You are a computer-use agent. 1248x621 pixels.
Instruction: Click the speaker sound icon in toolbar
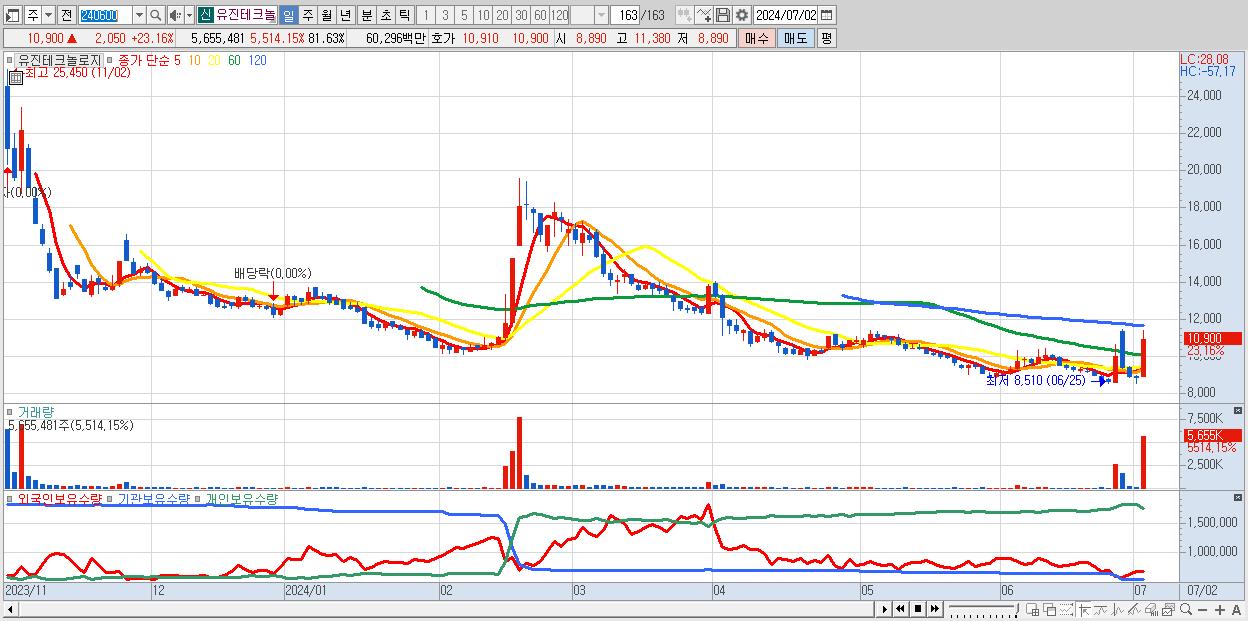point(175,15)
